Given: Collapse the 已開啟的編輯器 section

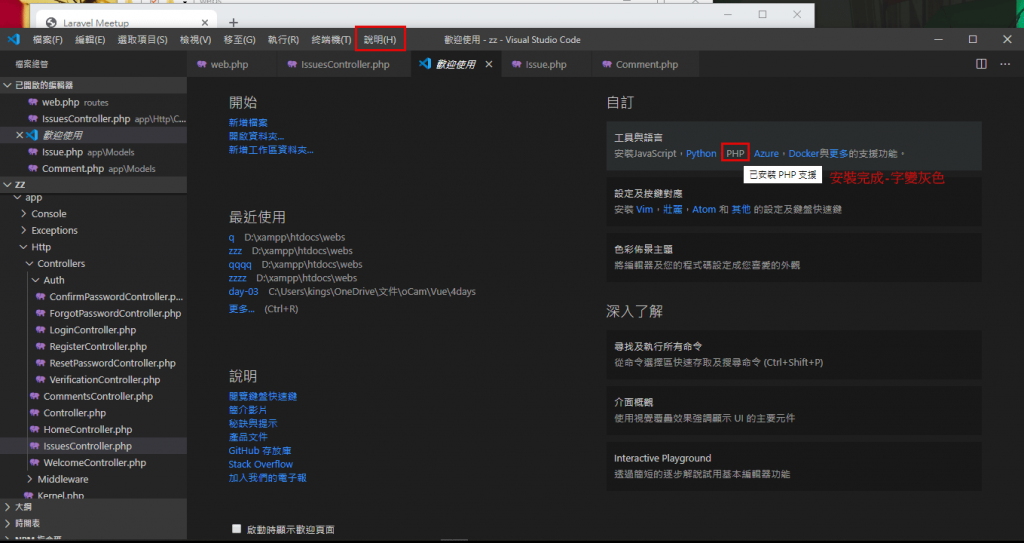Looking at the screenshot, I should click(7, 85).
